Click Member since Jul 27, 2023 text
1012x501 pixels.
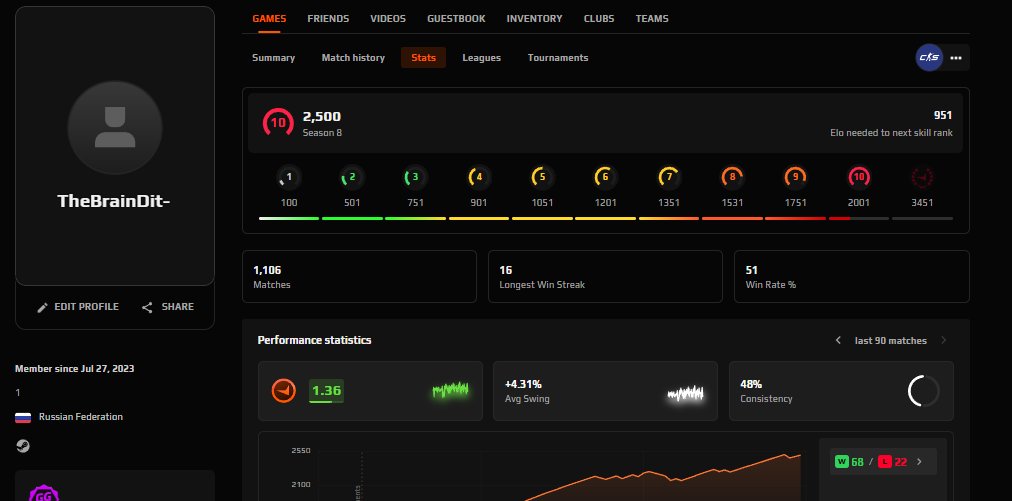75,369
